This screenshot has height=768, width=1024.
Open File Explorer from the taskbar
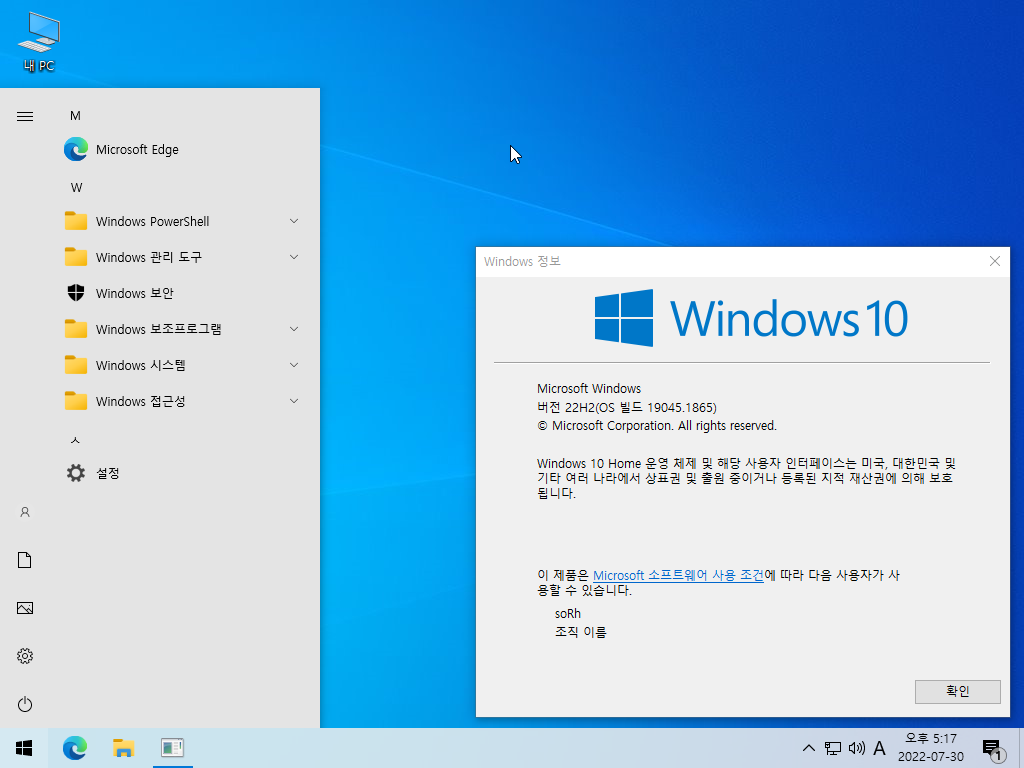click(123, 748)
